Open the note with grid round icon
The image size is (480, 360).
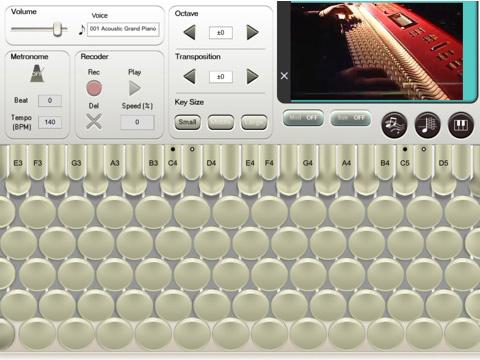(428, 125)
